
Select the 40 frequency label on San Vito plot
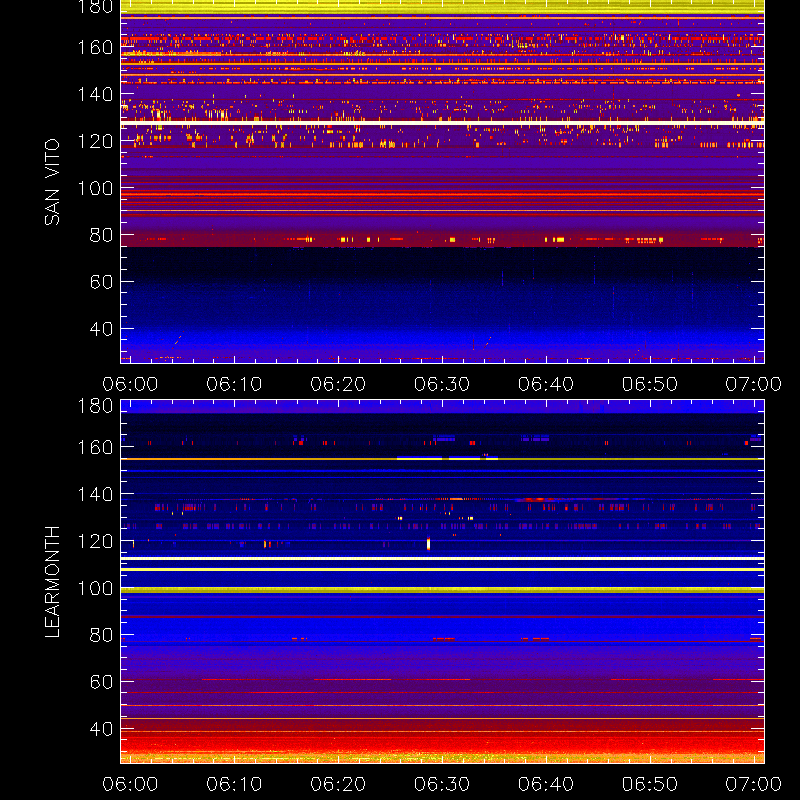pos(101,329)
